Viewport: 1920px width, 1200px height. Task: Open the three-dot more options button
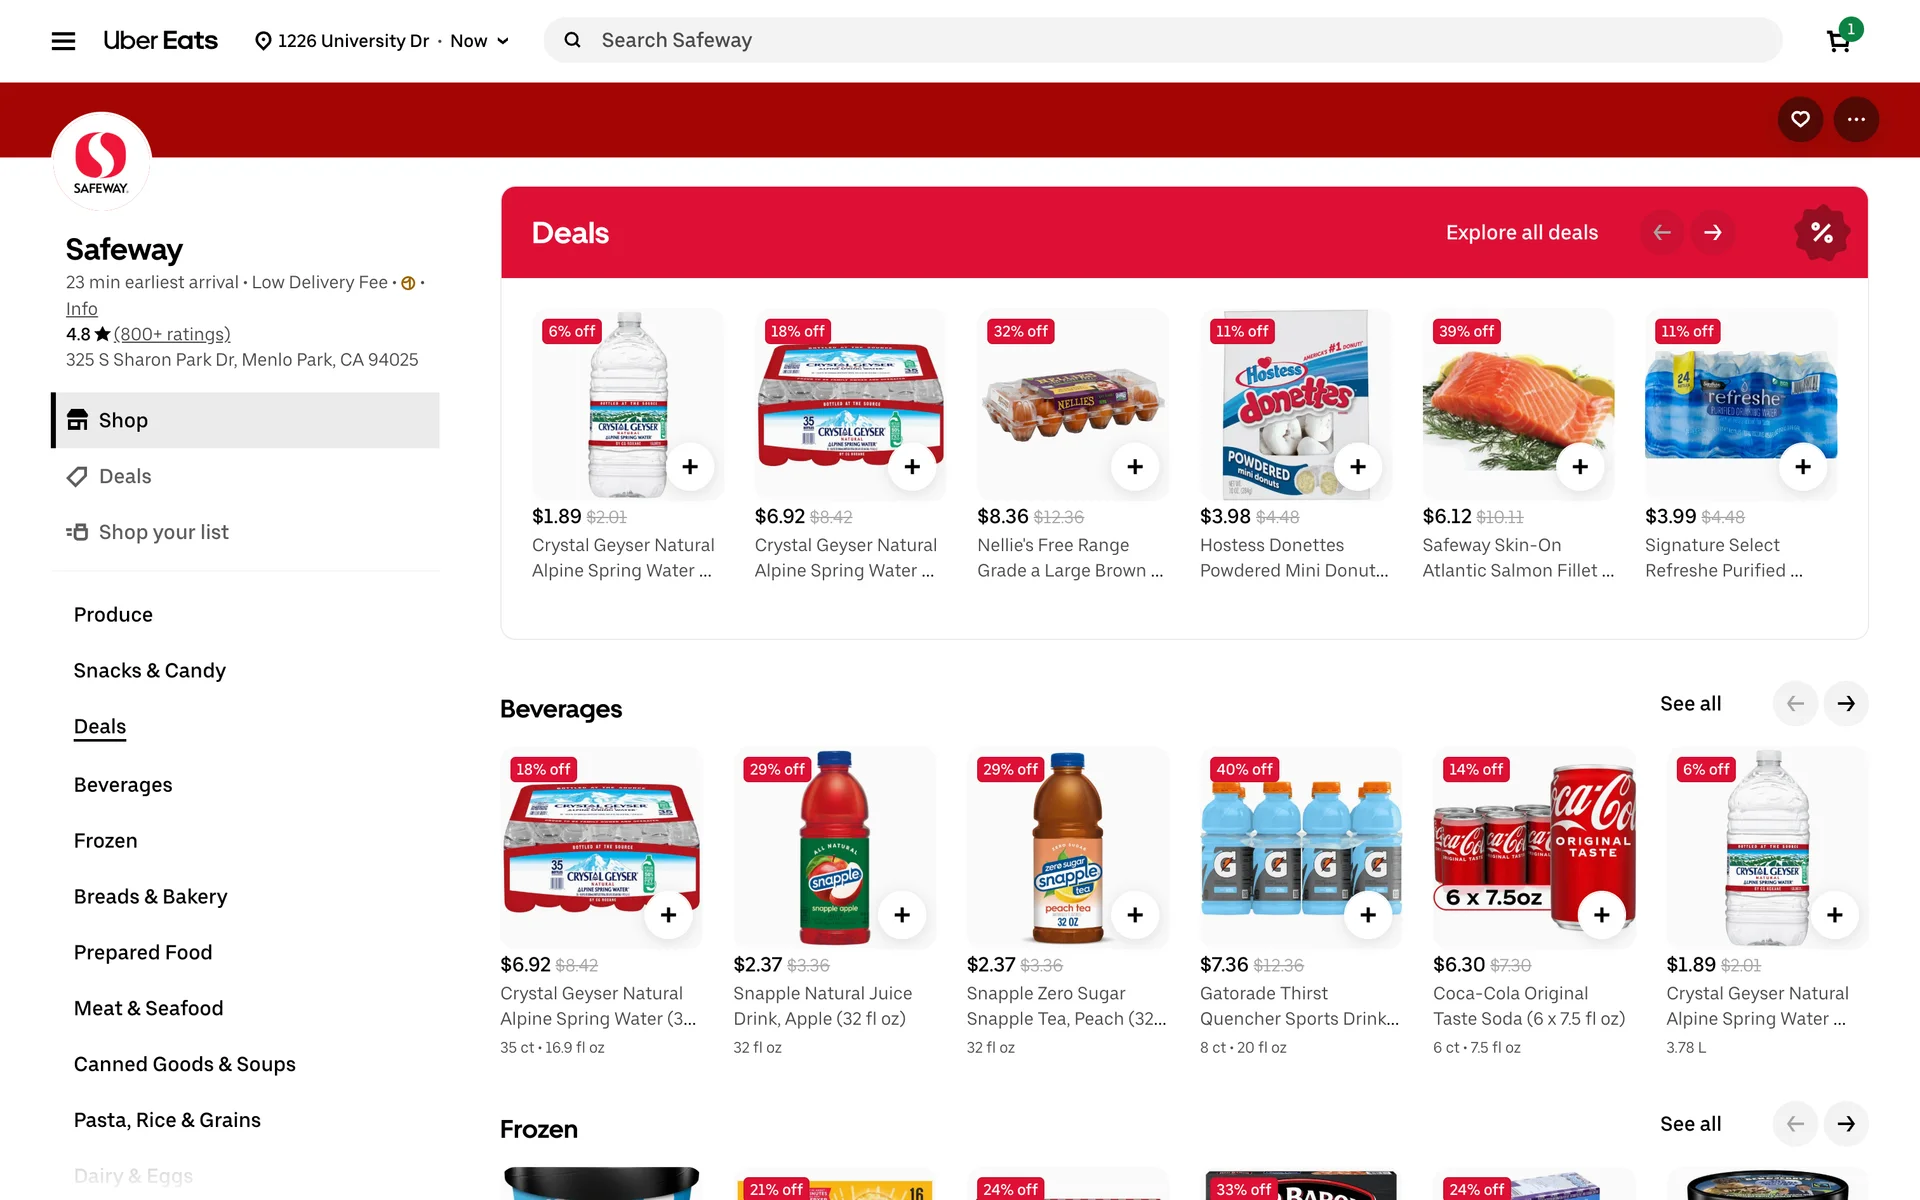click(x=1856, y=119)
